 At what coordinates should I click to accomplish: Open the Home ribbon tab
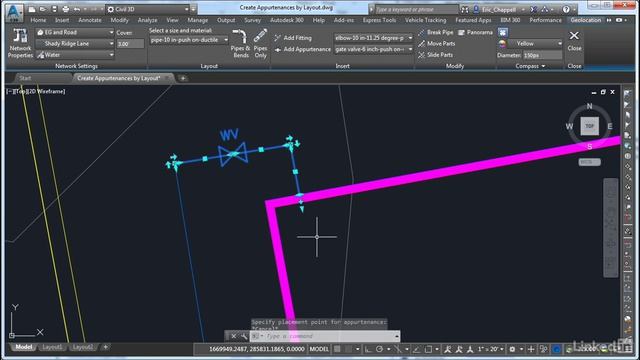pyautogui.click(x=38, y=20)
